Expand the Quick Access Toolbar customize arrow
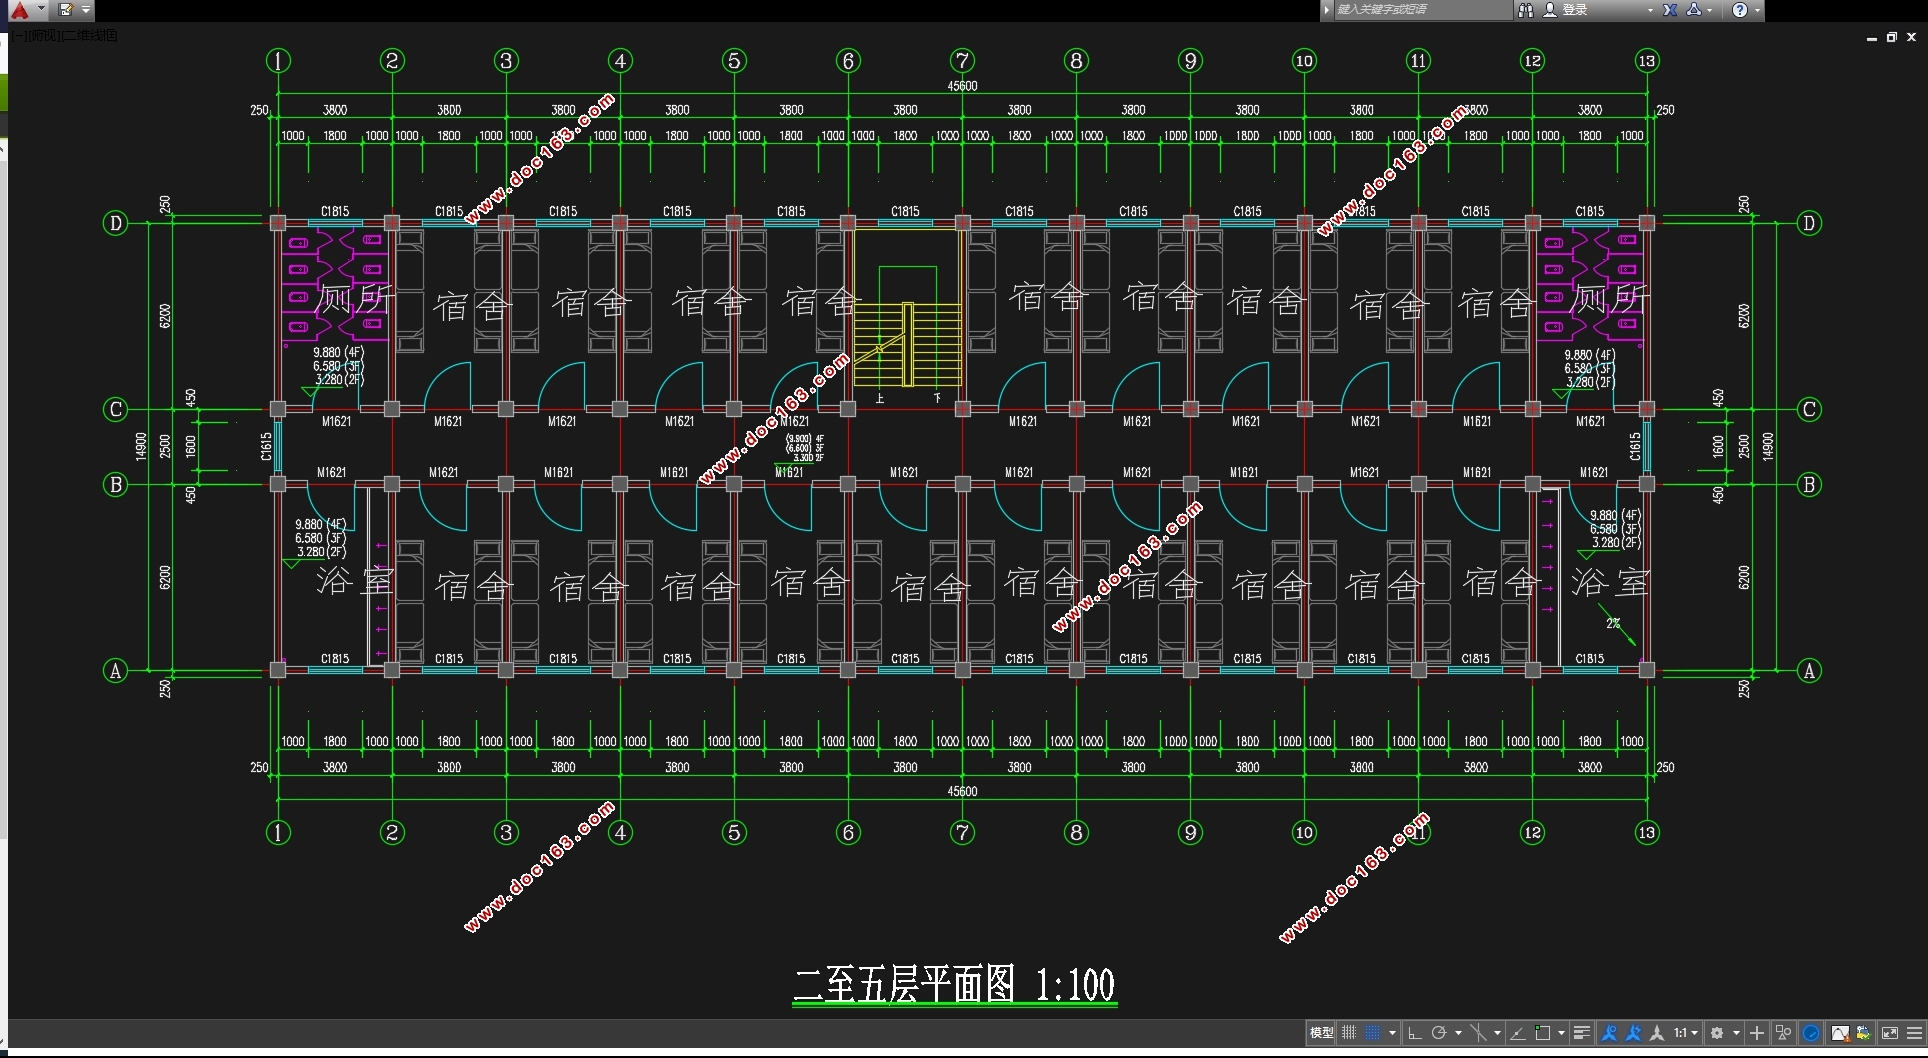The image size is (1928, 1058). click(86, 10)
